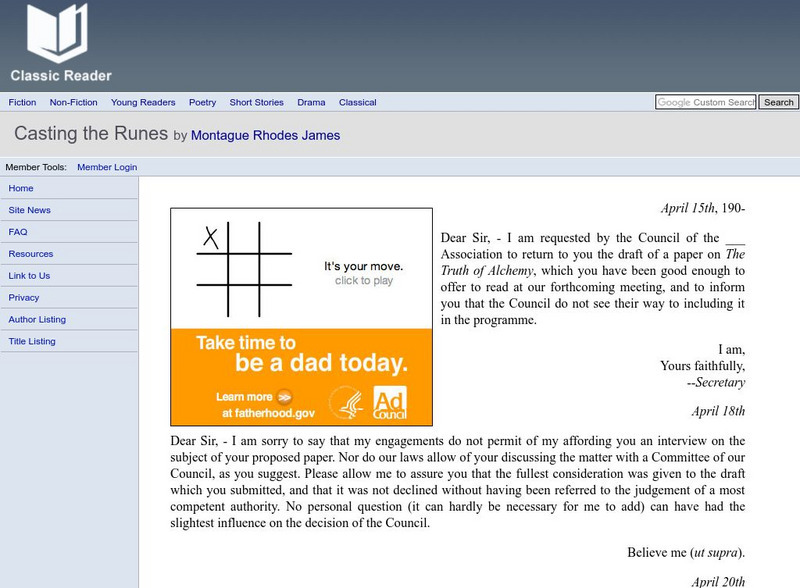Open Author Listing in sidebar
The height and width of the screenshot is (588, 800).
[37, 319]
